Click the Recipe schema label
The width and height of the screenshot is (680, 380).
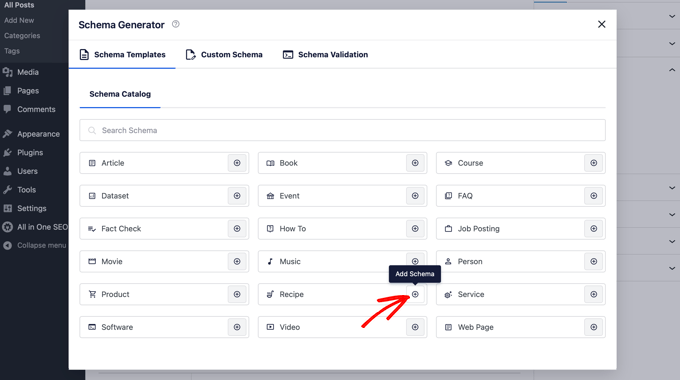(x=291, y=295)
